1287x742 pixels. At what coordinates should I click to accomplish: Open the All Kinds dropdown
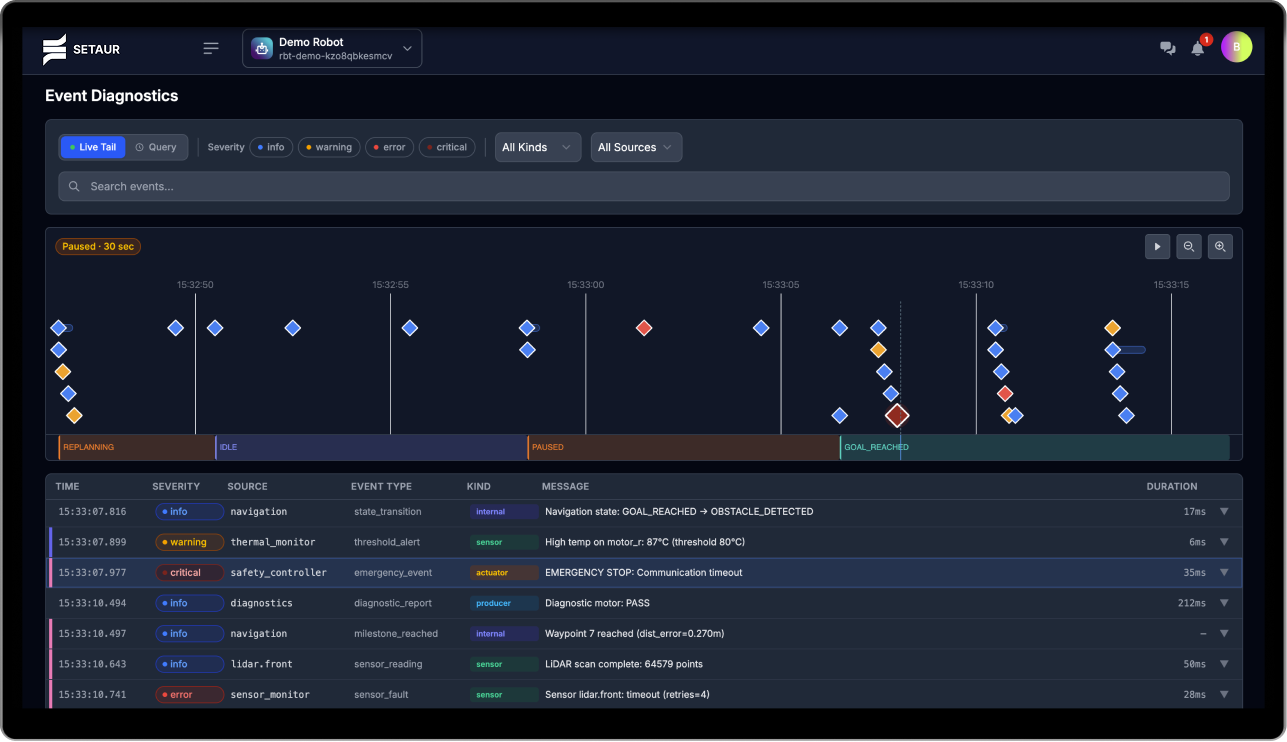538,147
